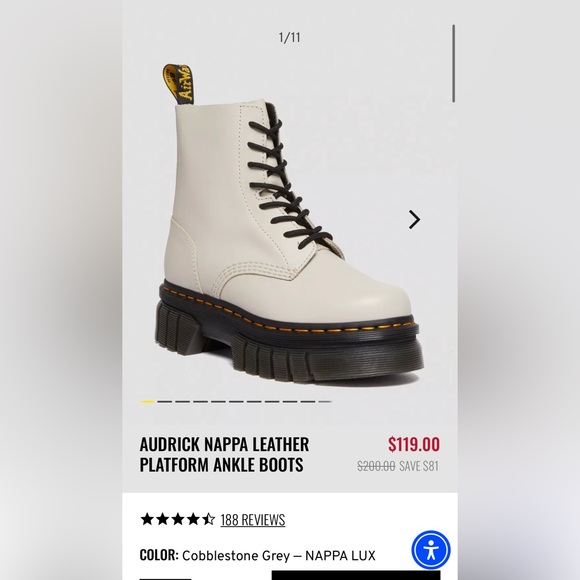Click the black button under color
Screen dimensions: 580x580
pyautogui.click(x=356, y=576)
